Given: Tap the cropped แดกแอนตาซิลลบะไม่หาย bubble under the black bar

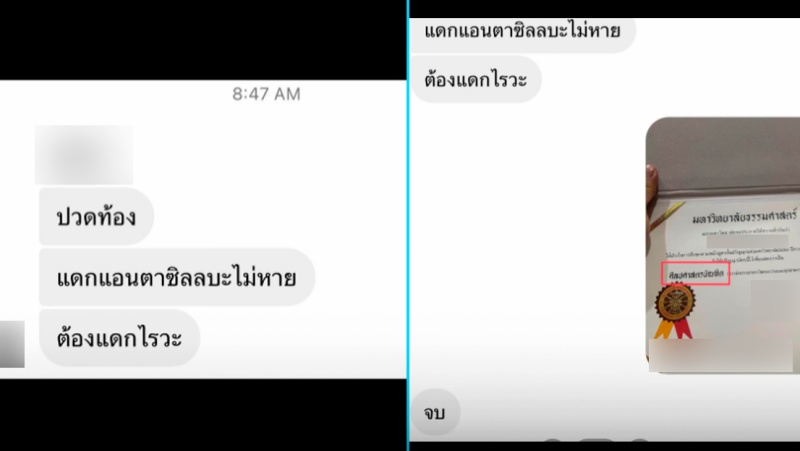Looking at the screenshot, I should (x=522, y=35).
